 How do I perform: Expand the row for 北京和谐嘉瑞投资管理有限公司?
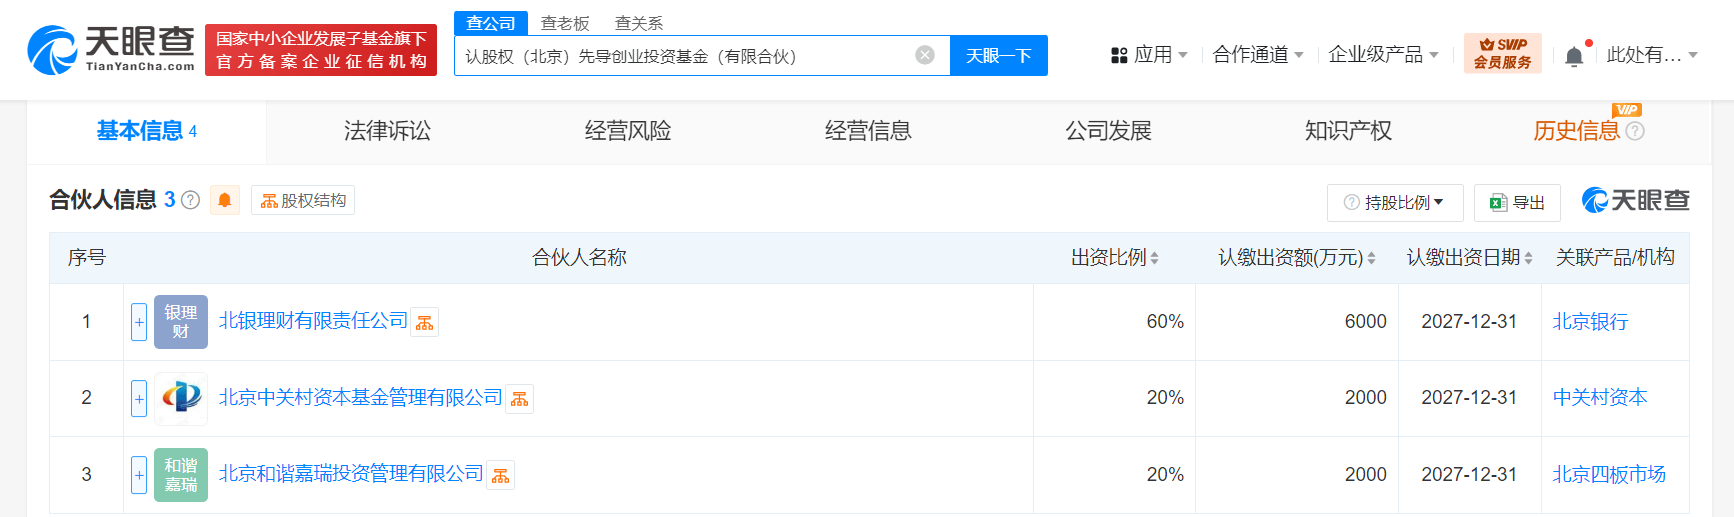(139, 474)
